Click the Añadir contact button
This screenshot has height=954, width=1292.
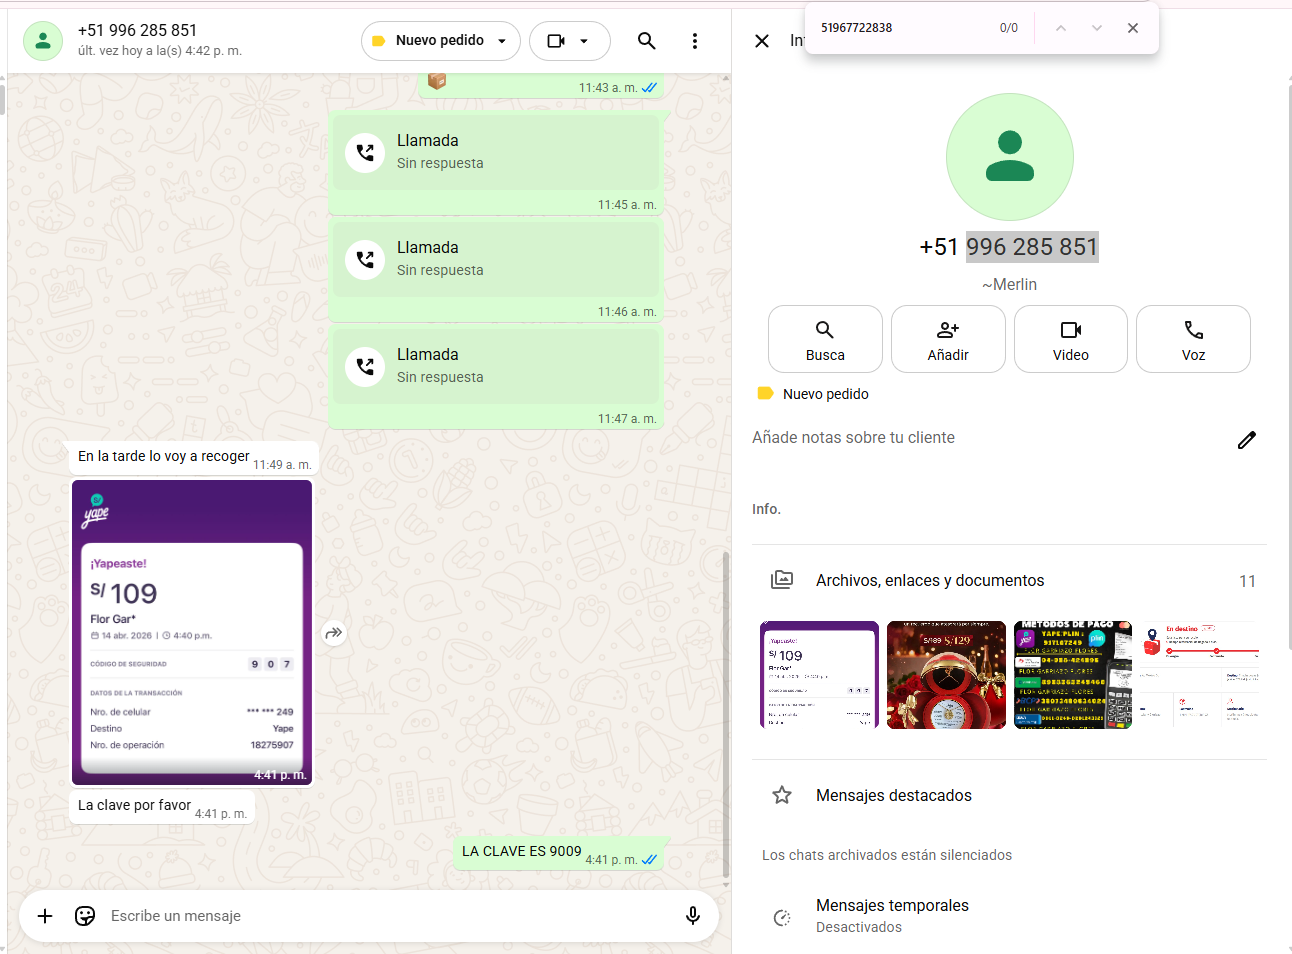[948, 339]
